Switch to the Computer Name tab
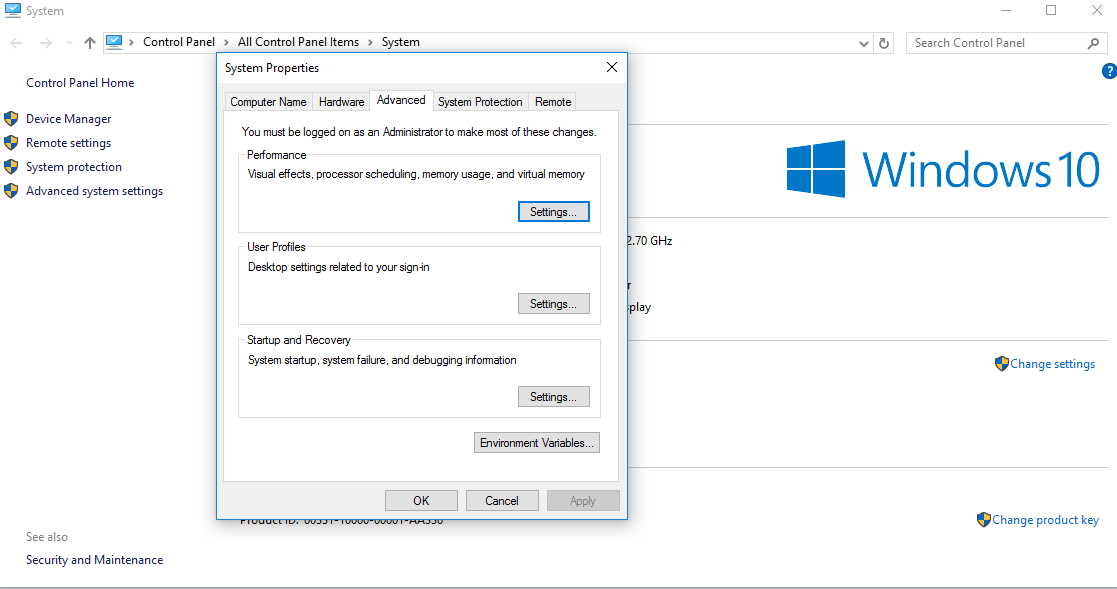Viewport: 1117px width, 589px height. point(268,102)
